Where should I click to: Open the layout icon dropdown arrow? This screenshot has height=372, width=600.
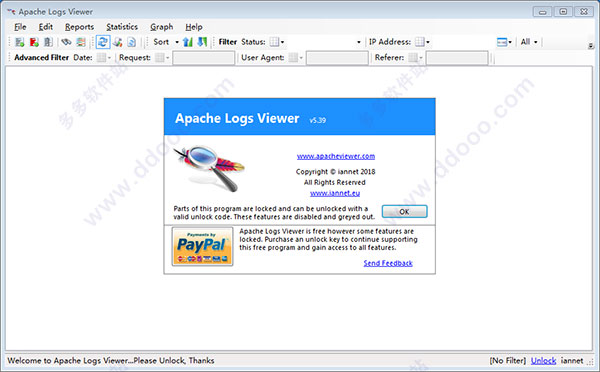click(x=510, y=42)
